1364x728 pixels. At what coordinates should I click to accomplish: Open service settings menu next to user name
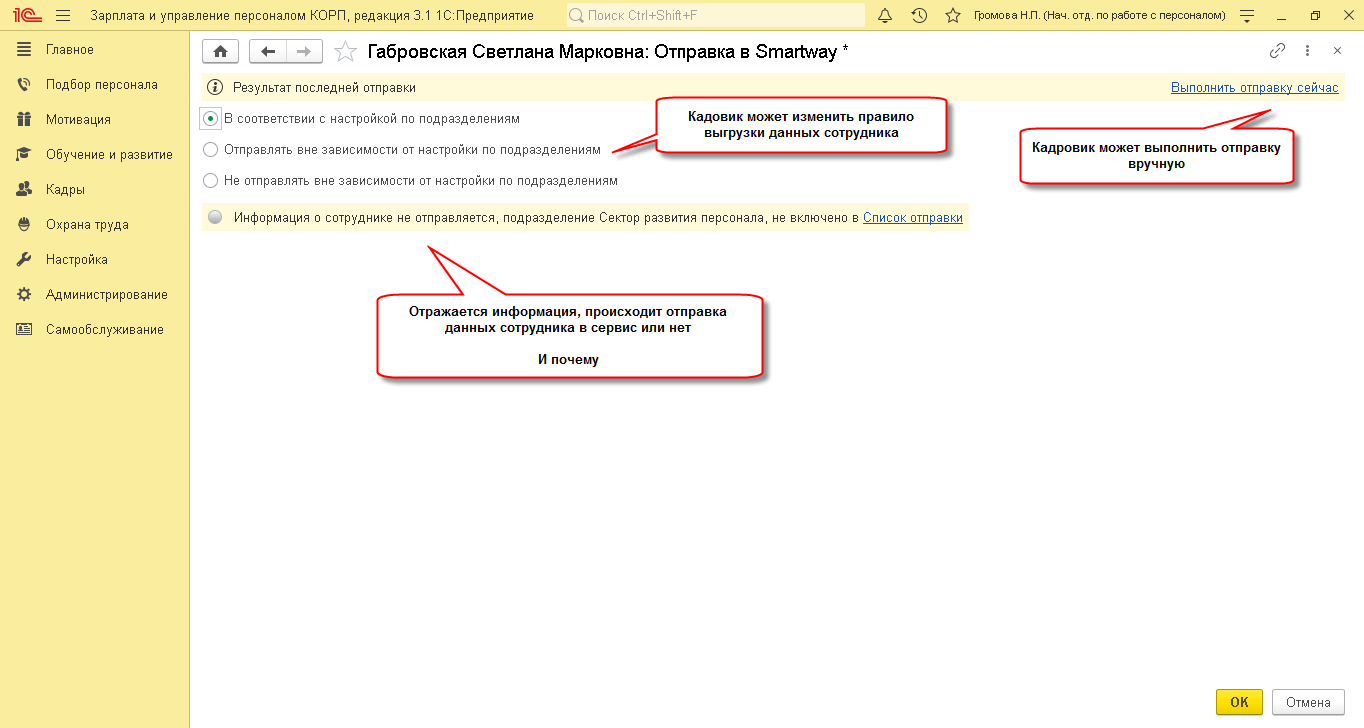click(1246, 16)
